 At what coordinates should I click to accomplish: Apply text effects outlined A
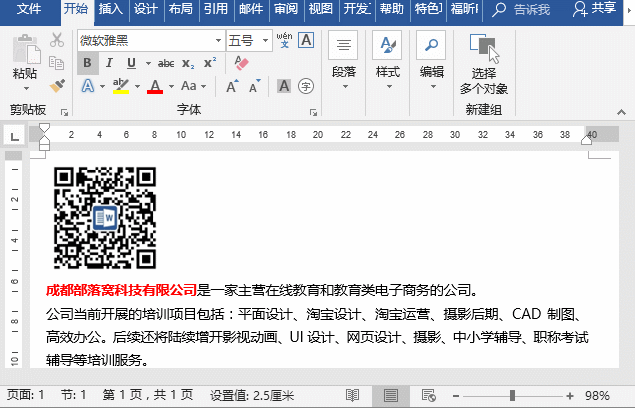point(88,86)
